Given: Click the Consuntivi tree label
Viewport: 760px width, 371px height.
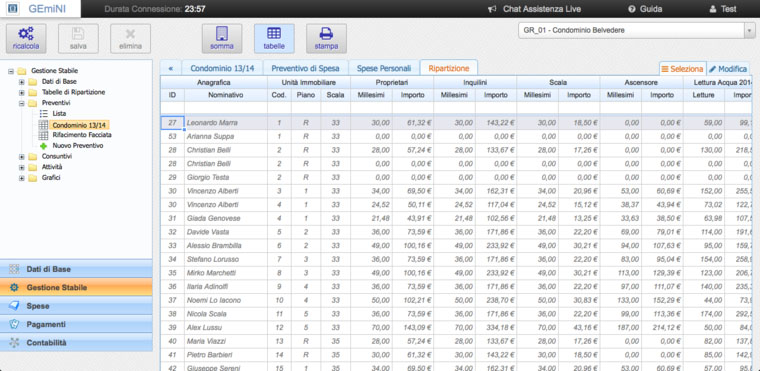Looking at the screenshot, I should 57,157.
